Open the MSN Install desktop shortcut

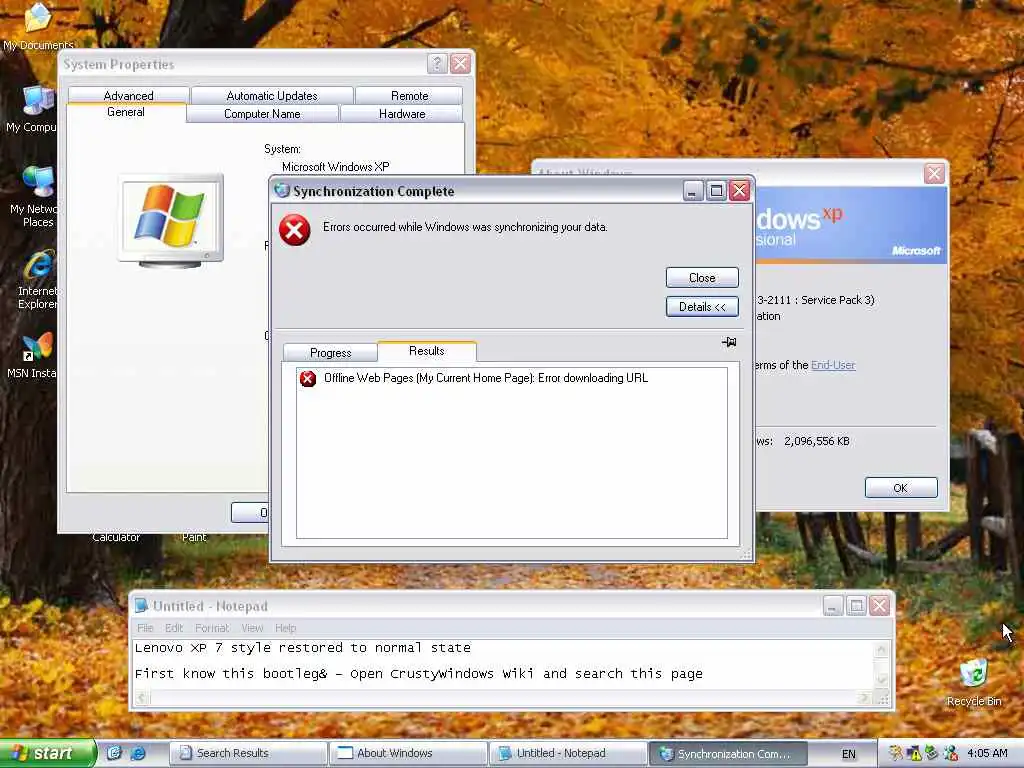(33, 356)
